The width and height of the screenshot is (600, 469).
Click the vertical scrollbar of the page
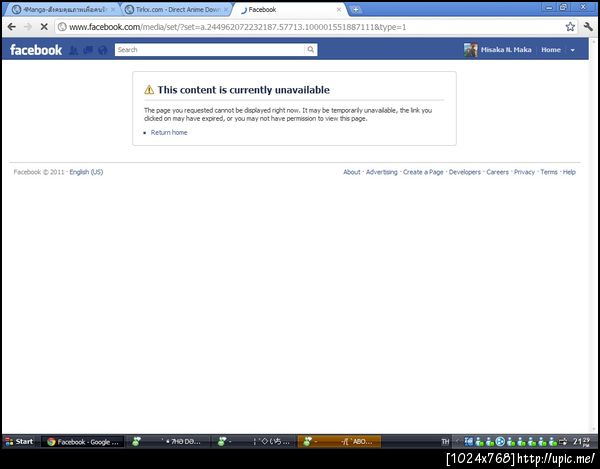(x=593, y=235)
